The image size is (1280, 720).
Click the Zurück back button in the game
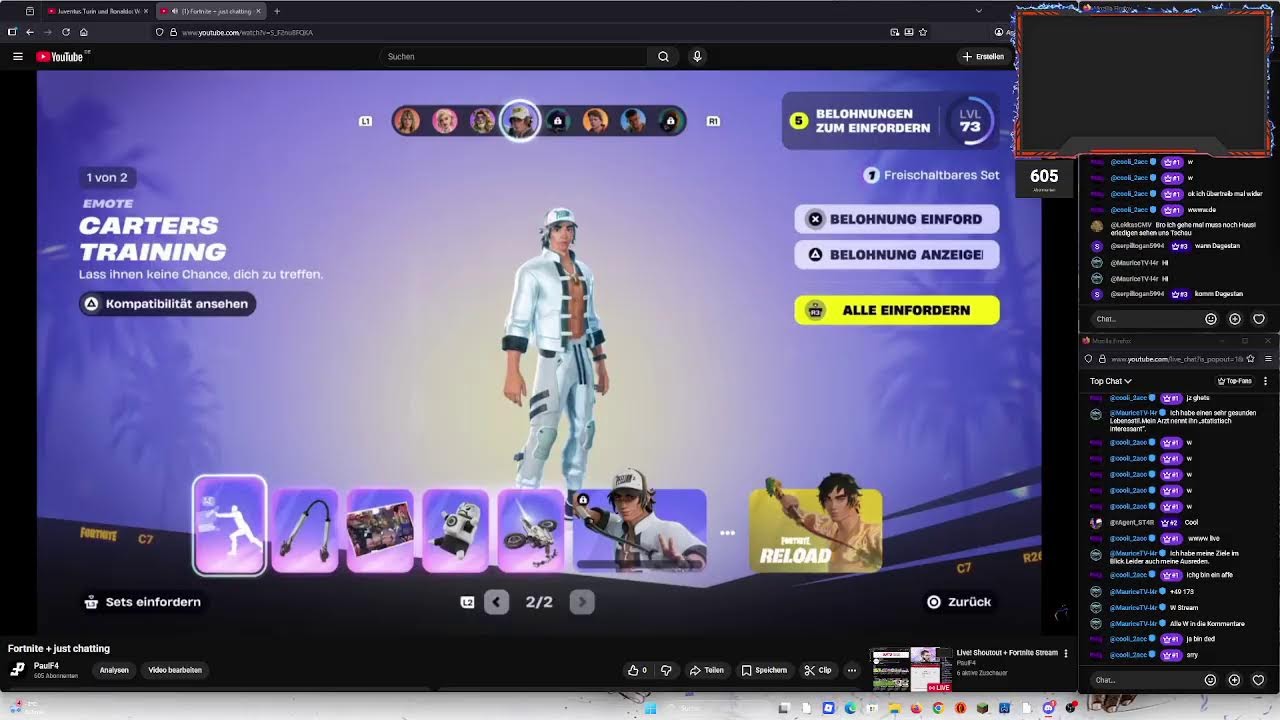(959, 602)
